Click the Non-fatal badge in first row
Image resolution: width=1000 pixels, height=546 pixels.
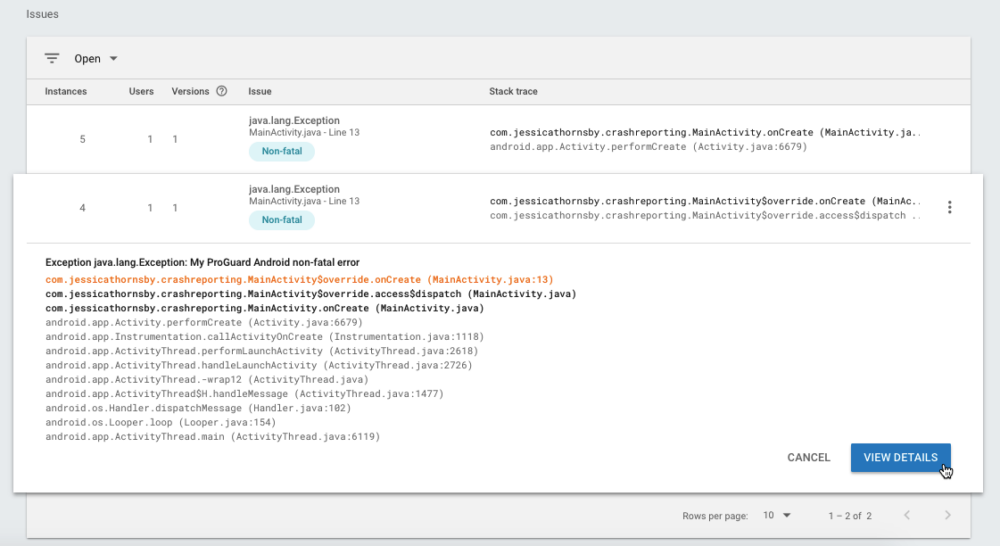pyautogui.click(x=281, y=151)
